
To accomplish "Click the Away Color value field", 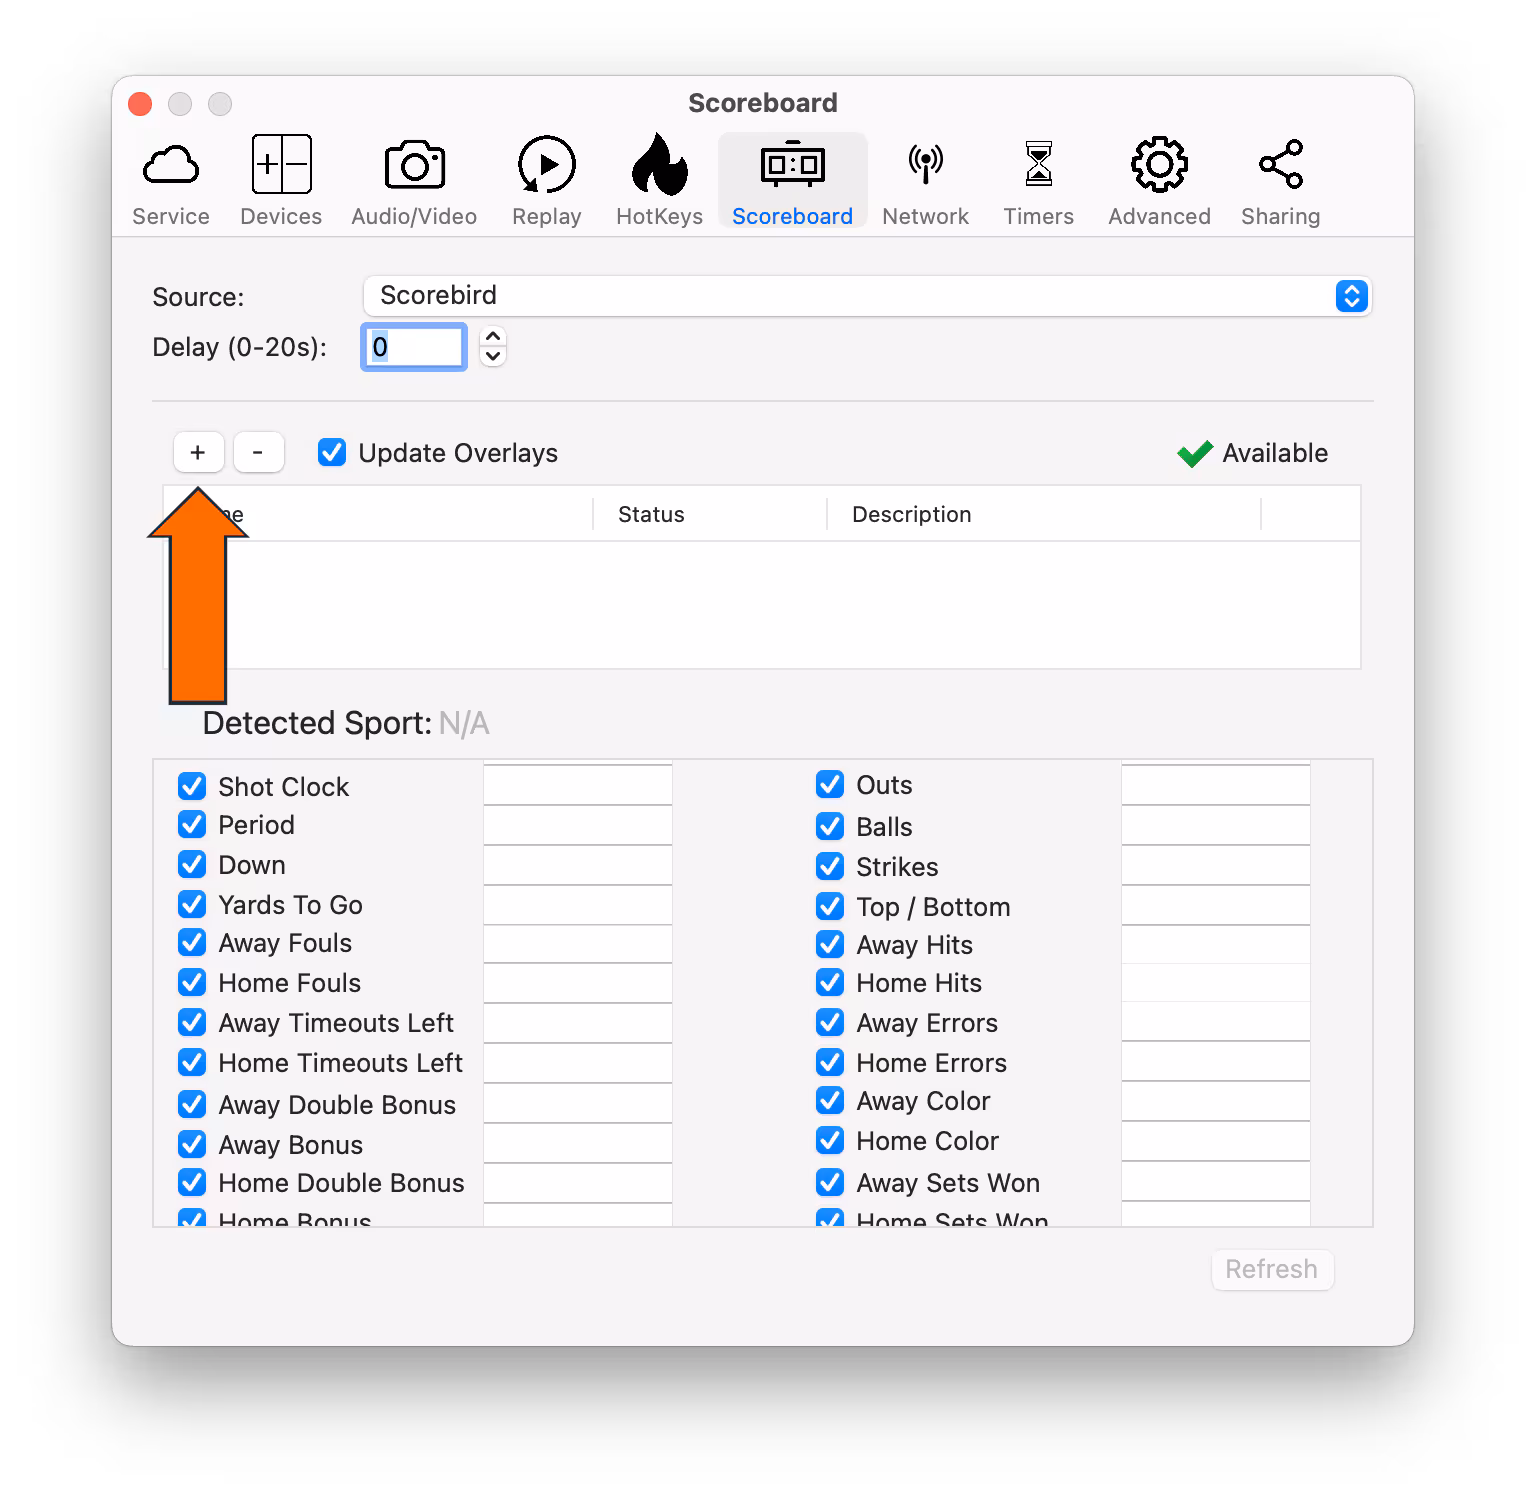I will (x=1216, y=1101).
